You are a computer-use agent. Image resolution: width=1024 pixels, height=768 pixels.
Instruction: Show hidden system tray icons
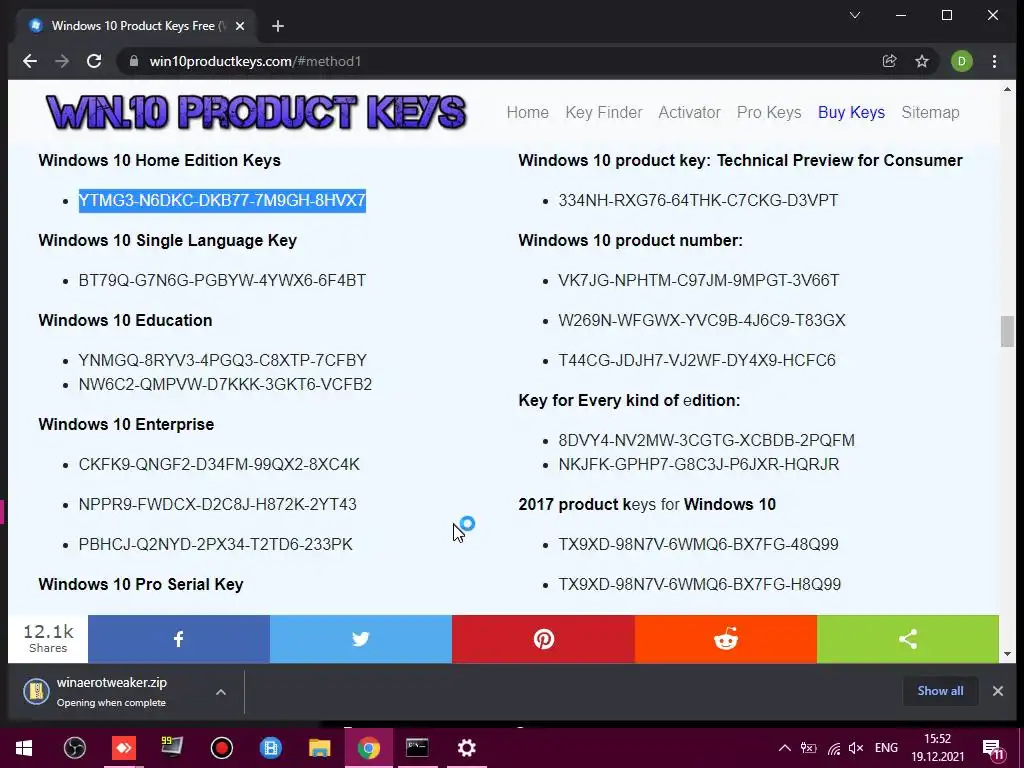click(x=785, y=748)
